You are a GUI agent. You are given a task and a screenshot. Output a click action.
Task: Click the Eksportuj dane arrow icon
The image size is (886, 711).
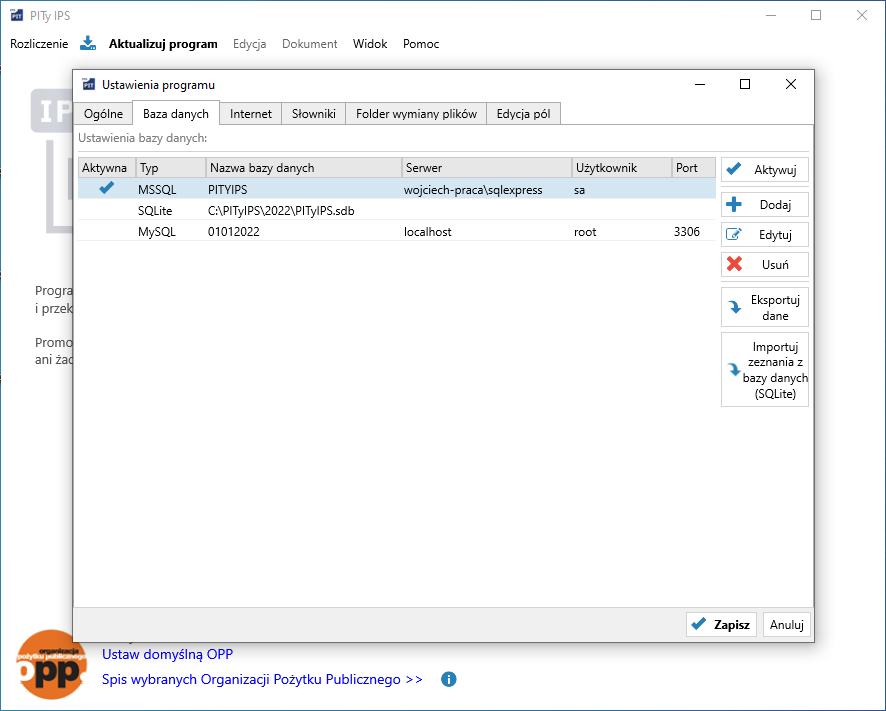(735, 308)
